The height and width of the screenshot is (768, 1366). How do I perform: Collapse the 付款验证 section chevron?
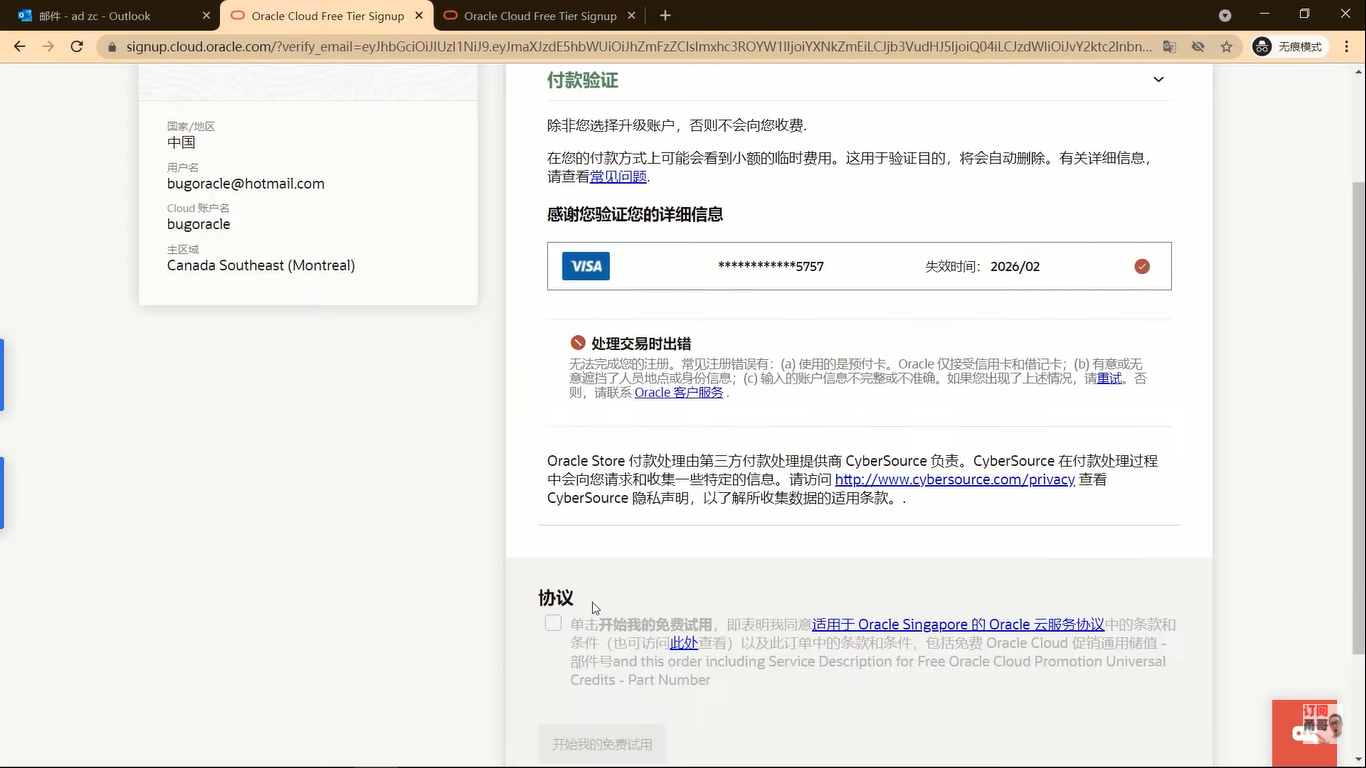tap(1158, 79)
